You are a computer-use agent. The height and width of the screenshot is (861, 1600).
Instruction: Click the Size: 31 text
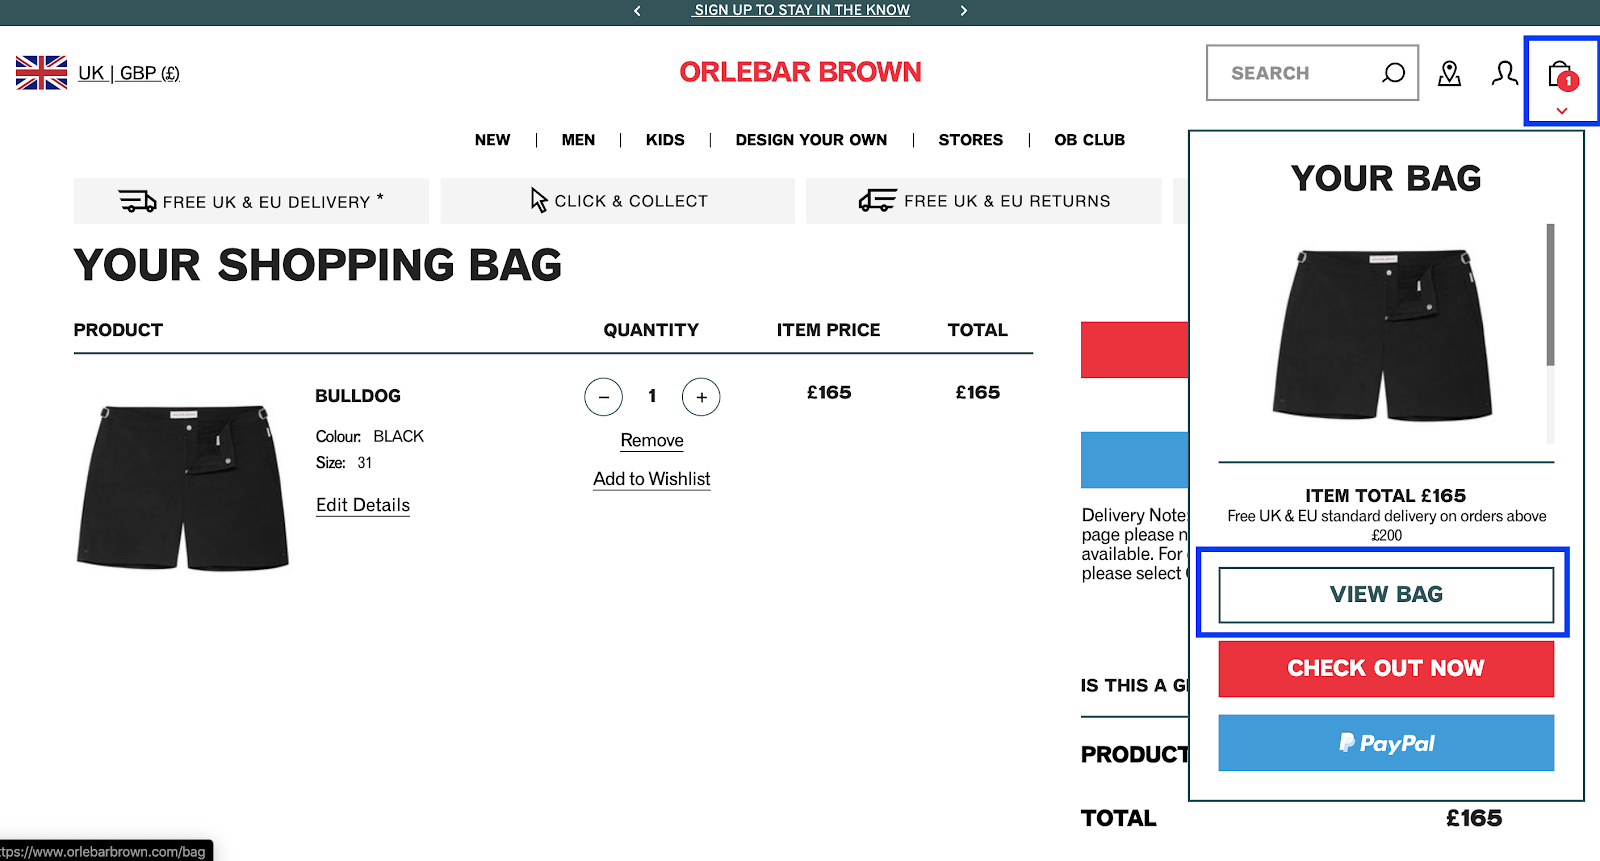click(x=344, y=463)
